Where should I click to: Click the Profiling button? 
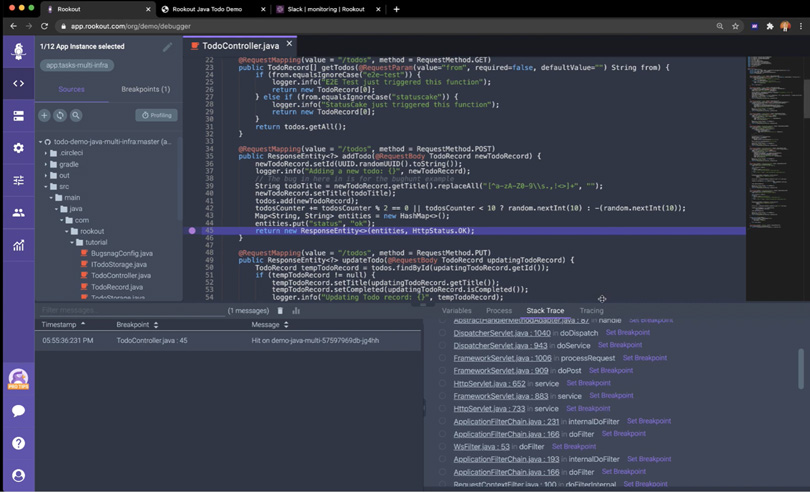tap(157, 115)
